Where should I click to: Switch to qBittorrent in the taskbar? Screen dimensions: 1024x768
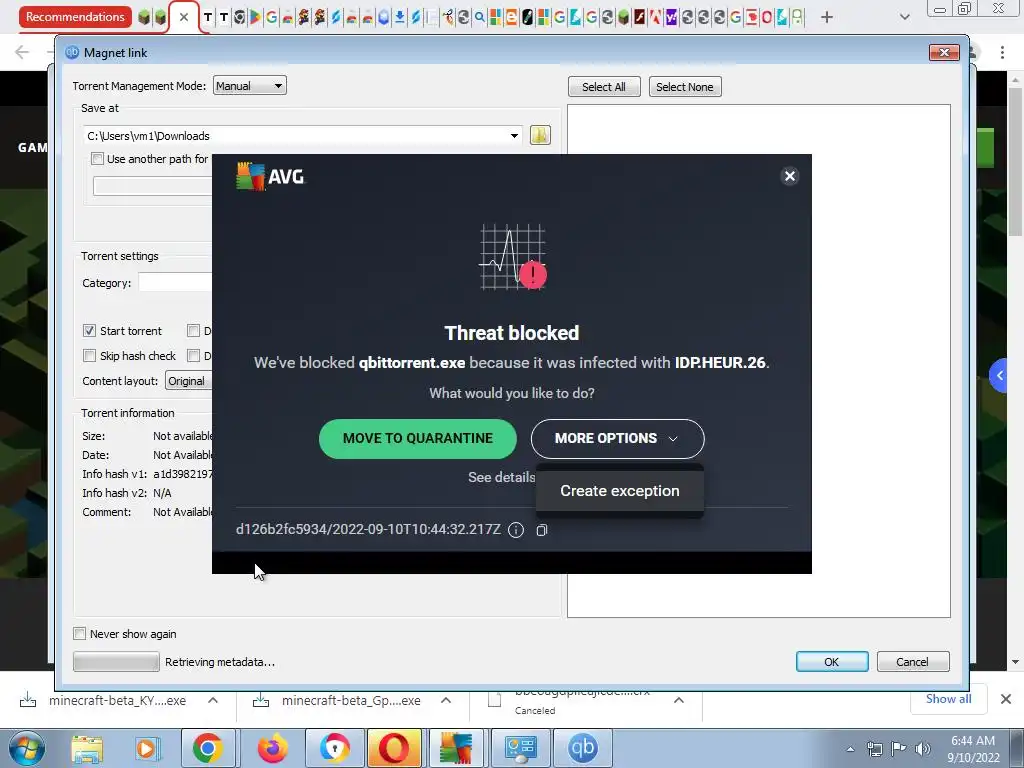(x=583, y=748)
